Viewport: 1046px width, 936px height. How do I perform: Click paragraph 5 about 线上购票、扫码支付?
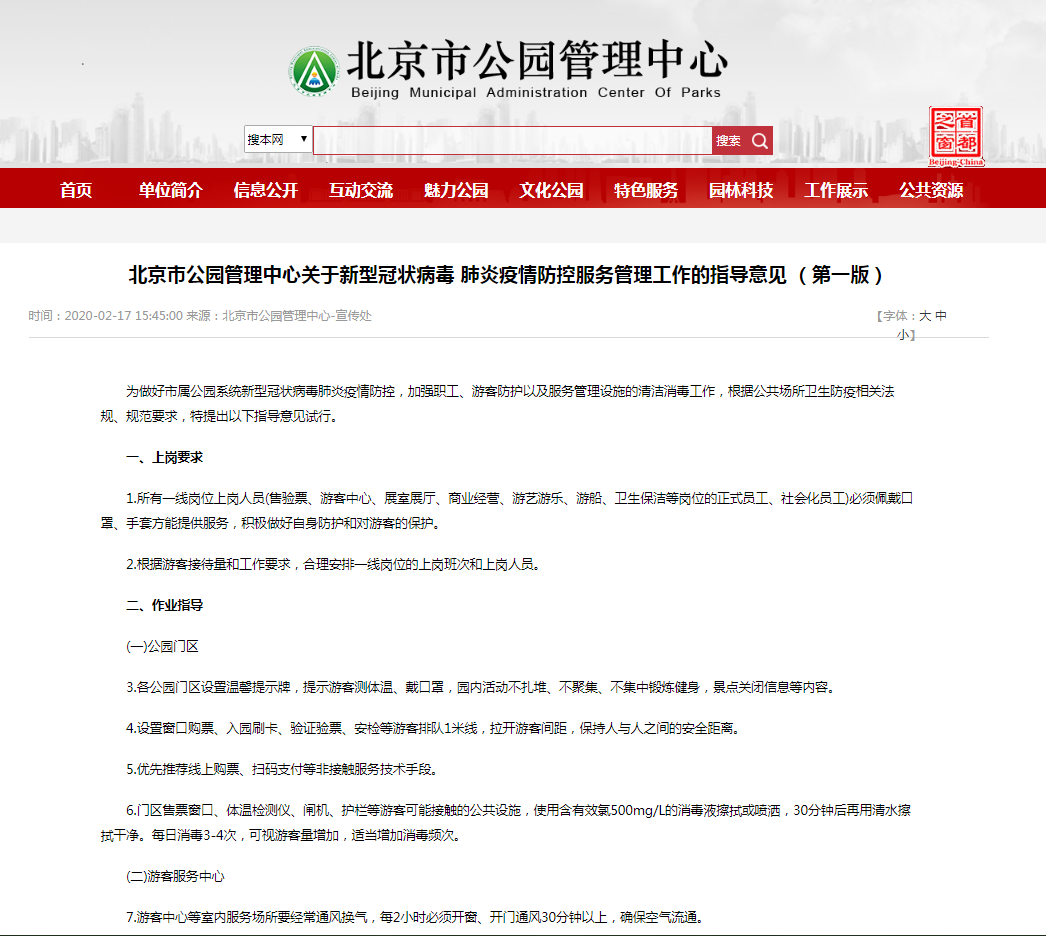coord(282,769)
